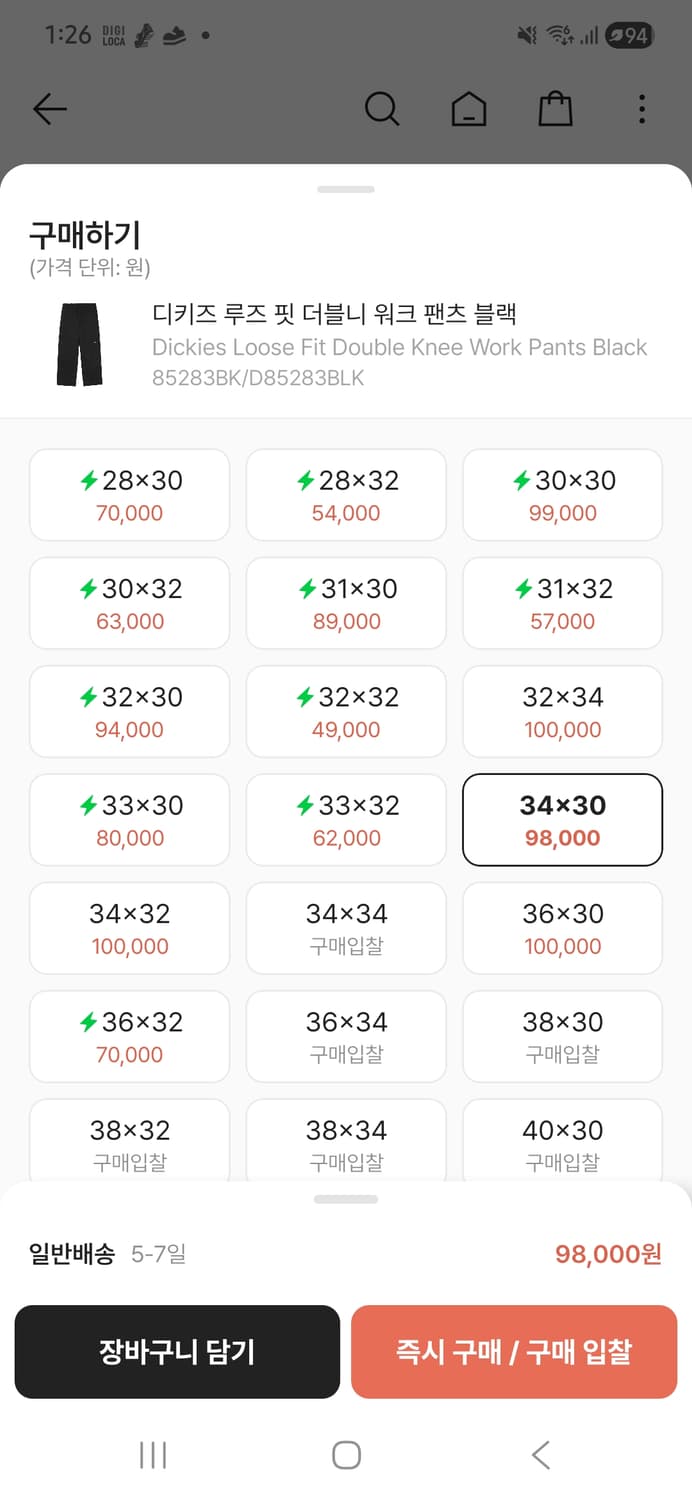Go back using the top-left arrow icon
Image resolution: width=692 pixels, height=1500 pixels.
50,109
